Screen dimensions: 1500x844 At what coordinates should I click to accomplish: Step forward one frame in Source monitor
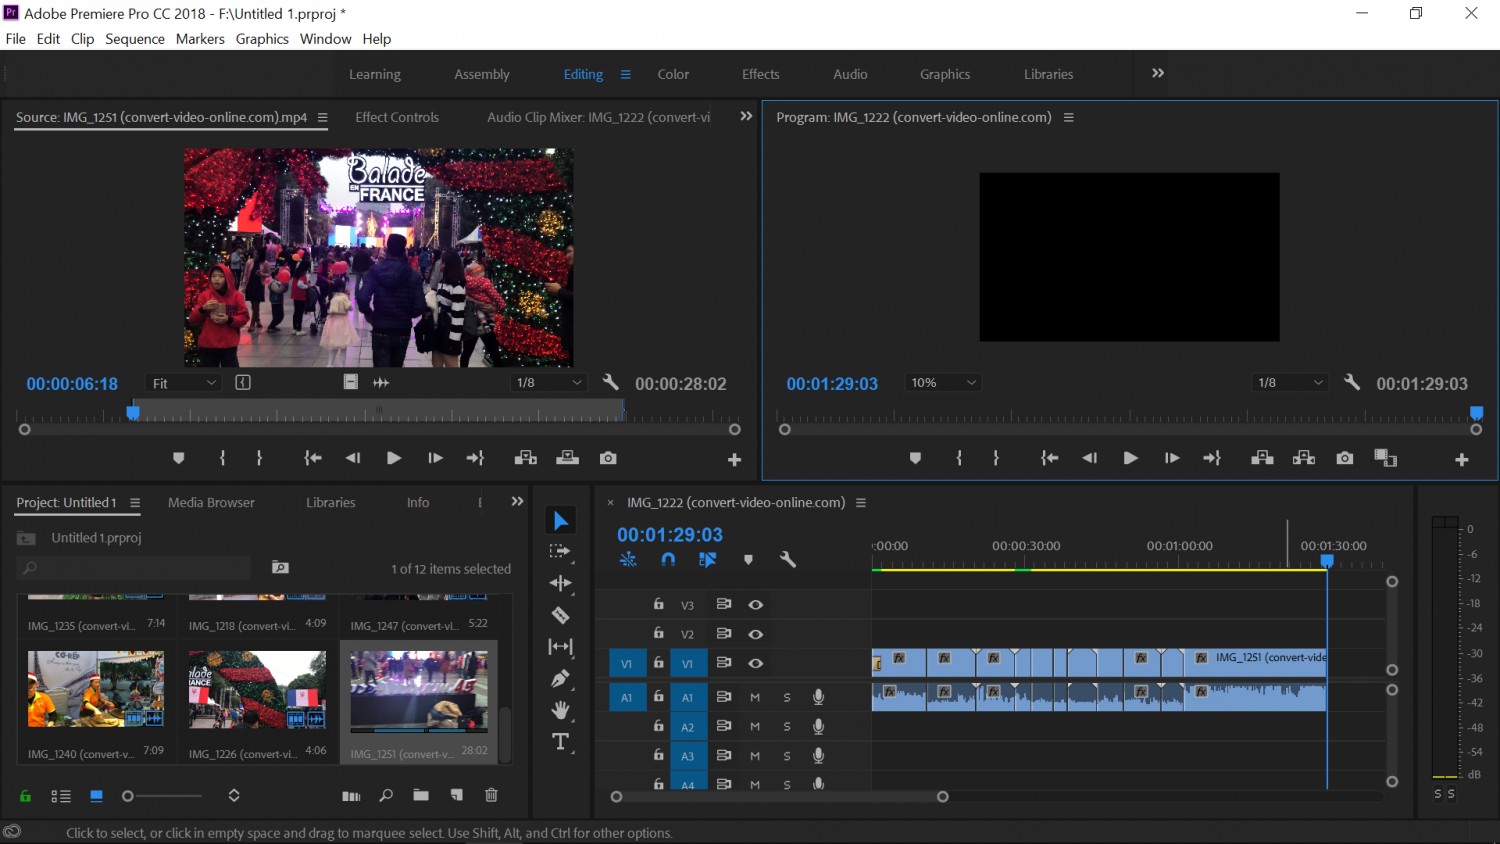(x=435, y=458)
